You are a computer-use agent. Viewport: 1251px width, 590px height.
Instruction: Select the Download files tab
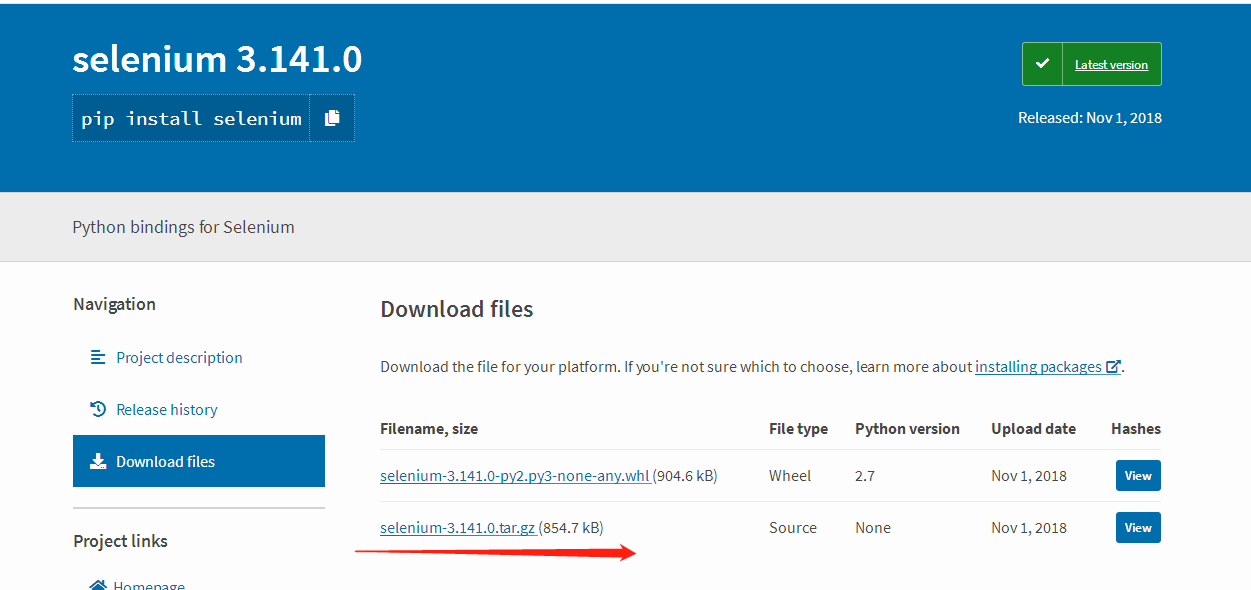pyautogui.click(x=199, y=461)
